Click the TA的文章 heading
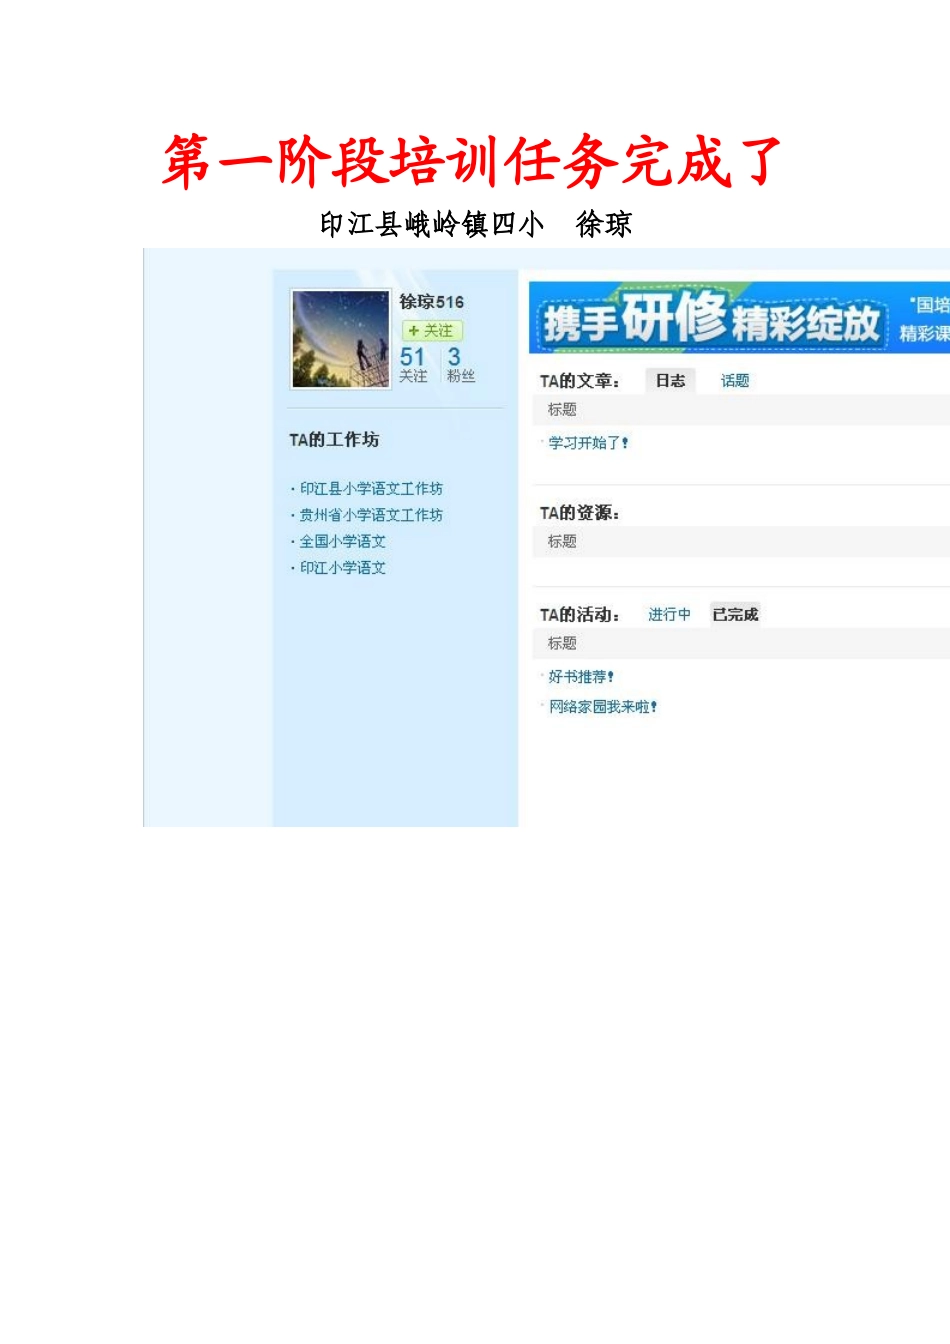The width and height of the screenshot is (950, 1344). [x=580, y=380]
